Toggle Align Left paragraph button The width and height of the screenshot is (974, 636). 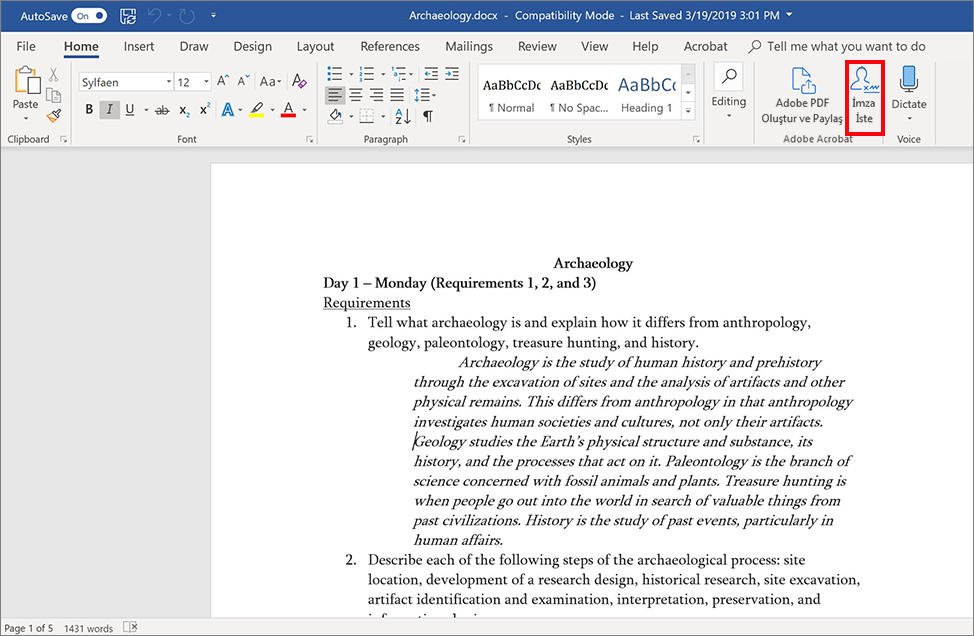[335, 95]
